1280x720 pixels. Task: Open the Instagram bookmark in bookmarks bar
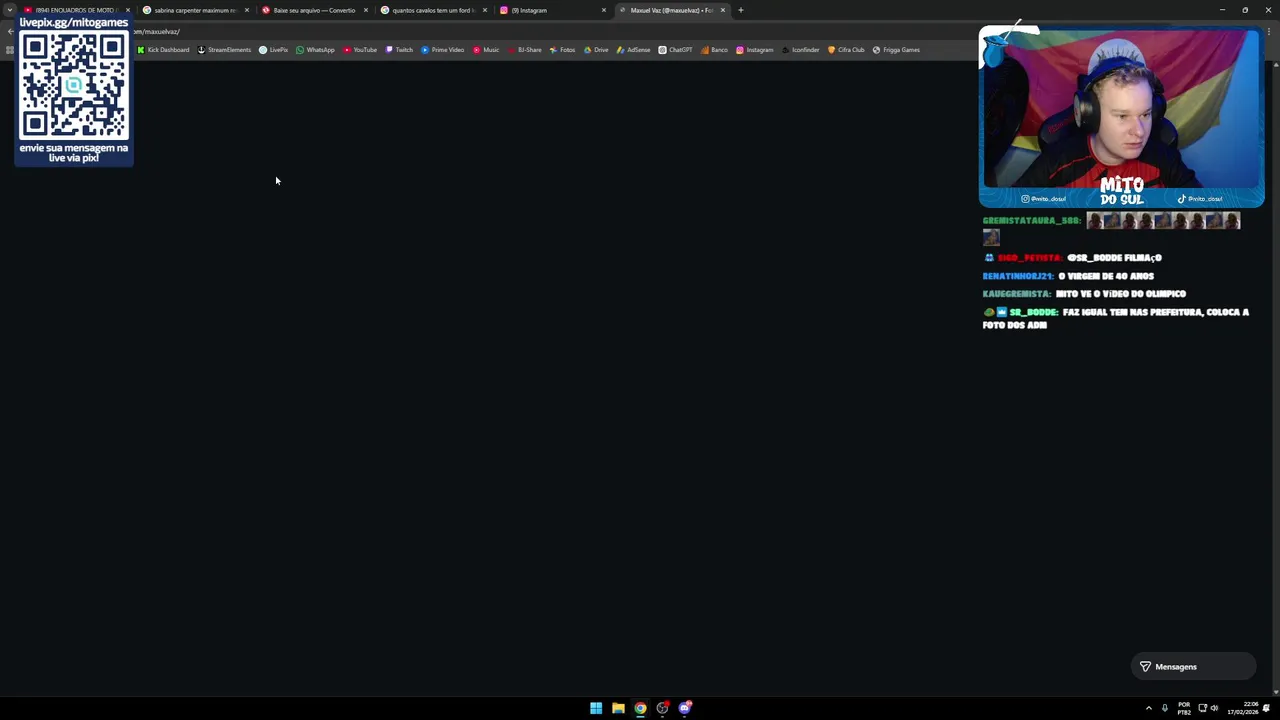(x=754, y=50)
